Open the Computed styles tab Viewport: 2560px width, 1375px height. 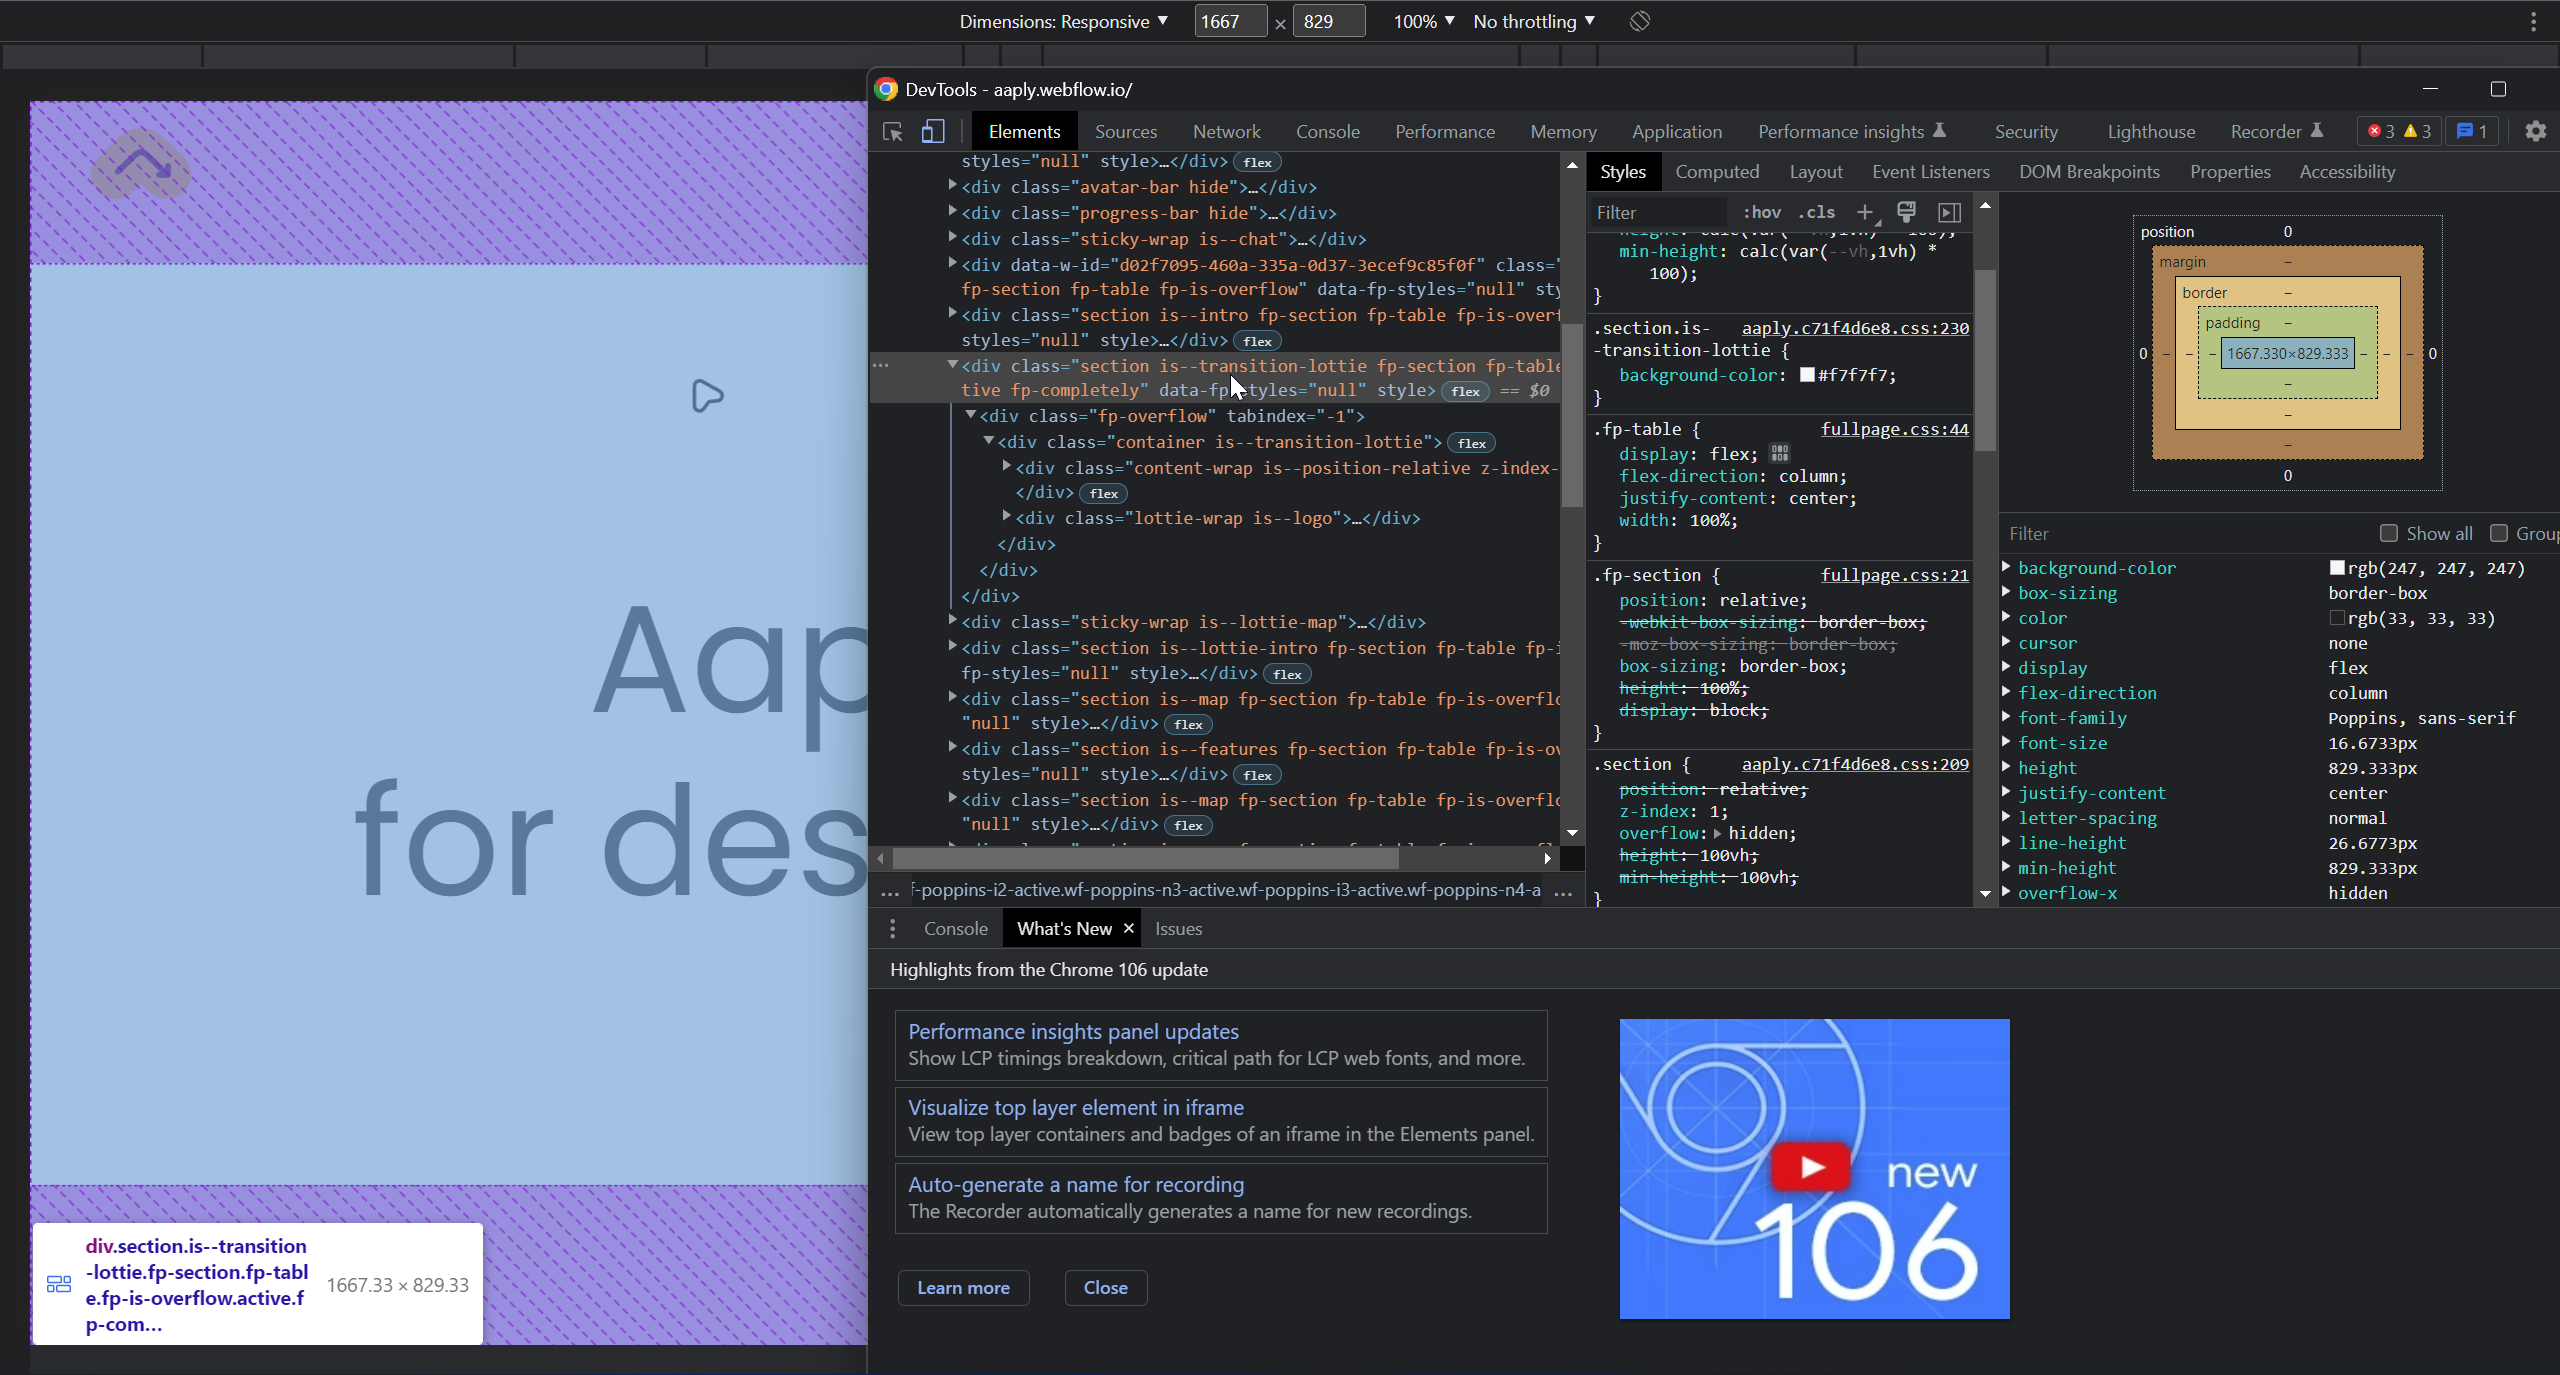point(1717,171)
